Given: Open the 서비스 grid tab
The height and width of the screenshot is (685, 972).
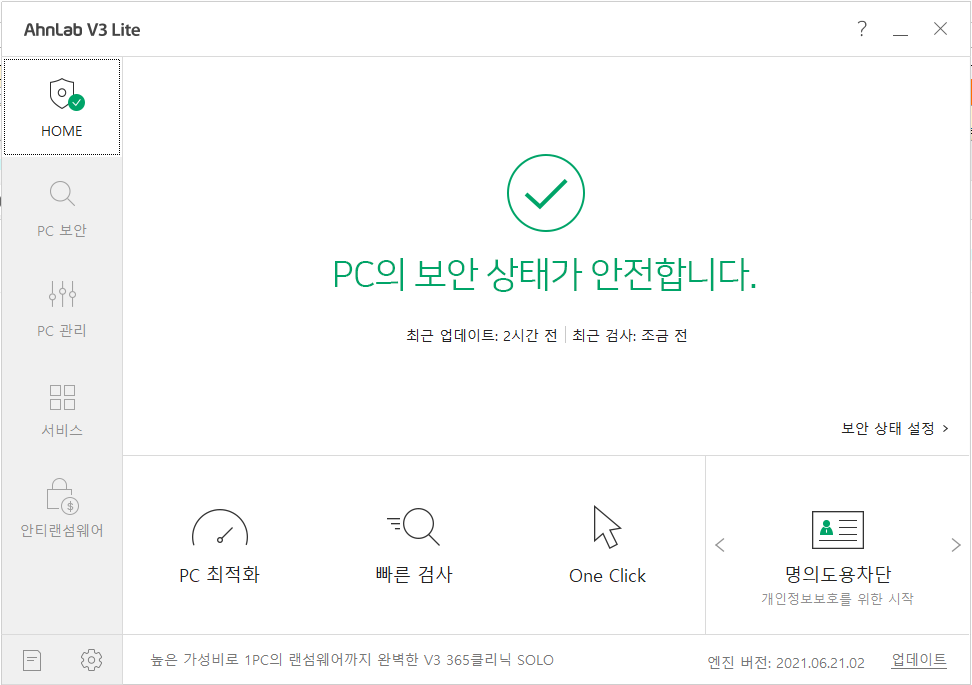Looking at the screenshot, I should coord(62,409).
